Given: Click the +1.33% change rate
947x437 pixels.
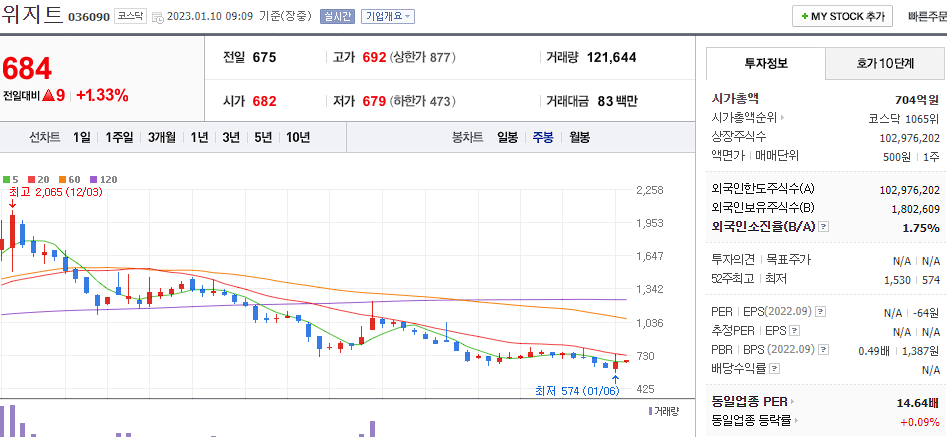Looking at the screenshot, I should pos(102,95).
